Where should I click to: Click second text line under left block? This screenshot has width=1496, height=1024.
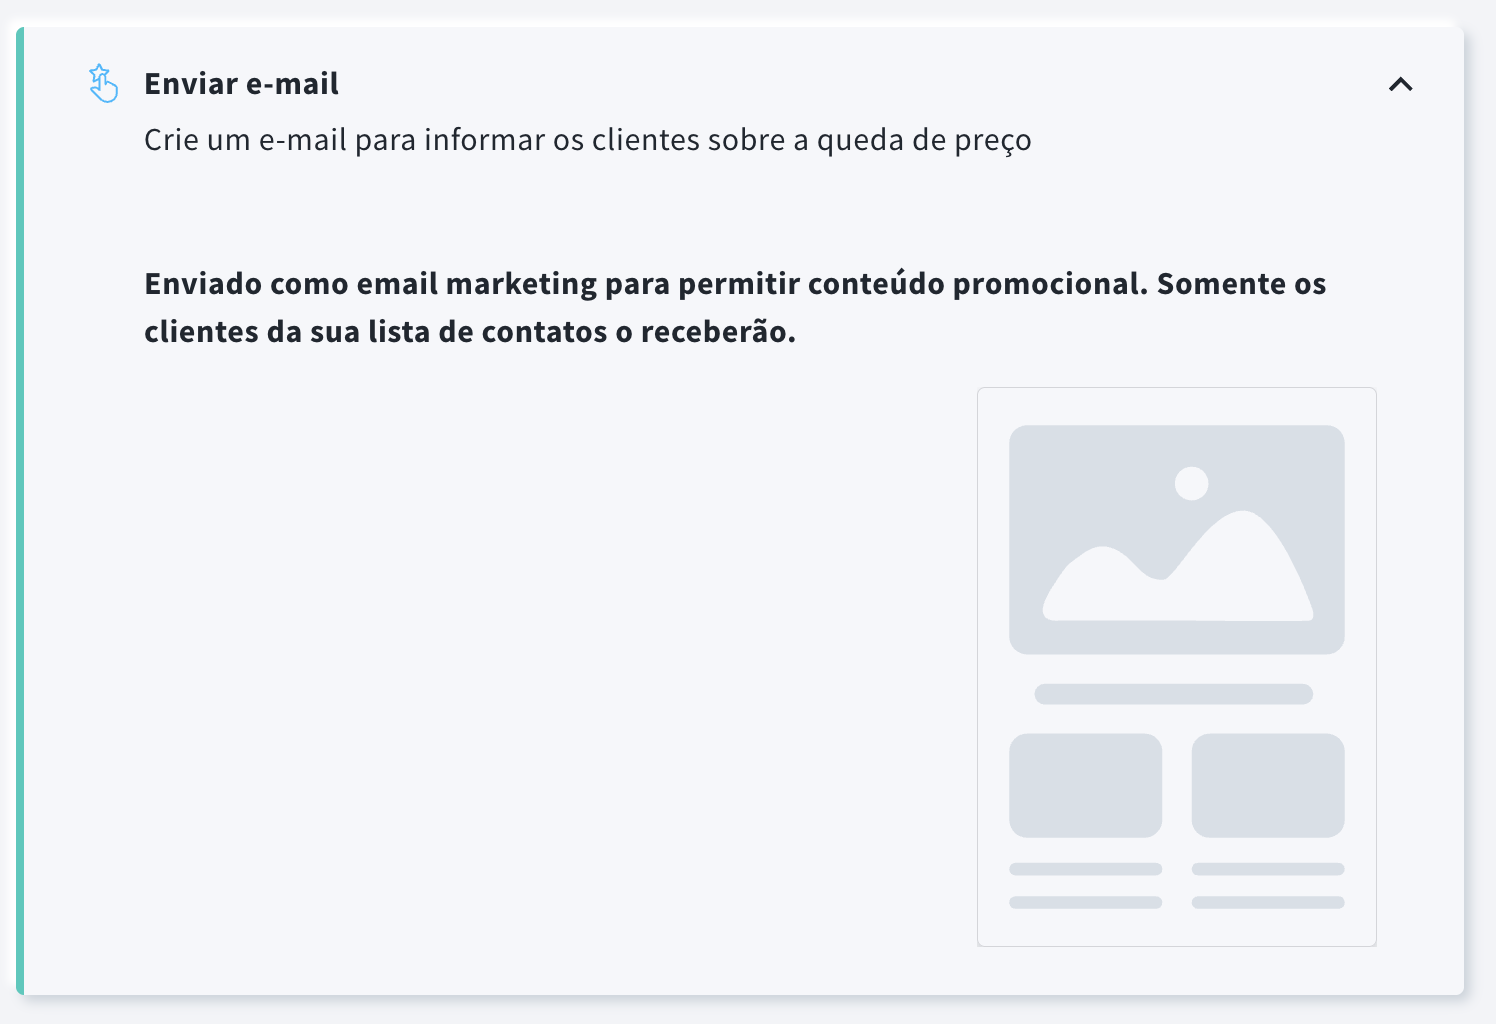(x=1086, y=903)
